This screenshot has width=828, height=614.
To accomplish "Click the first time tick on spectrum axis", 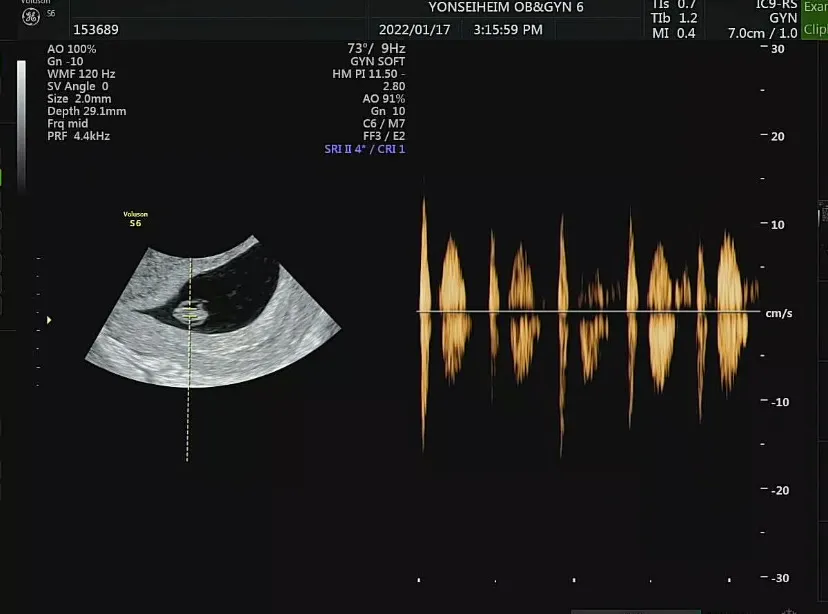I will pyautogui.click(x=419, y=580).
